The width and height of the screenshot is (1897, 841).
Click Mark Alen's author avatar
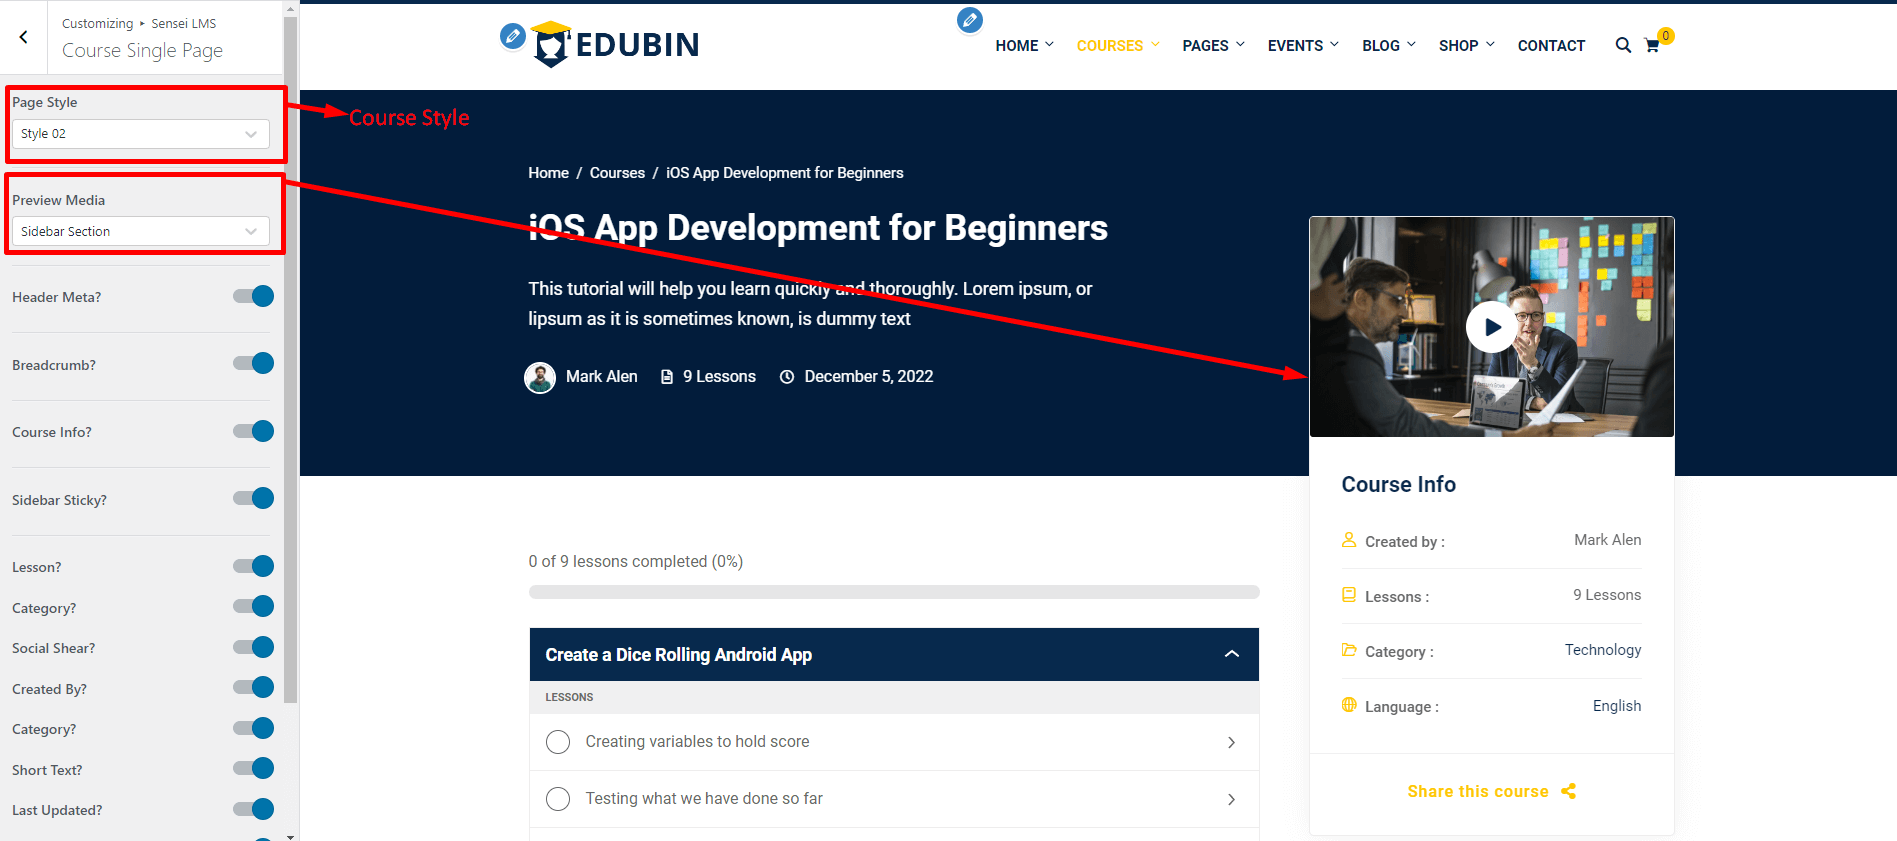(x=540, y=377)
